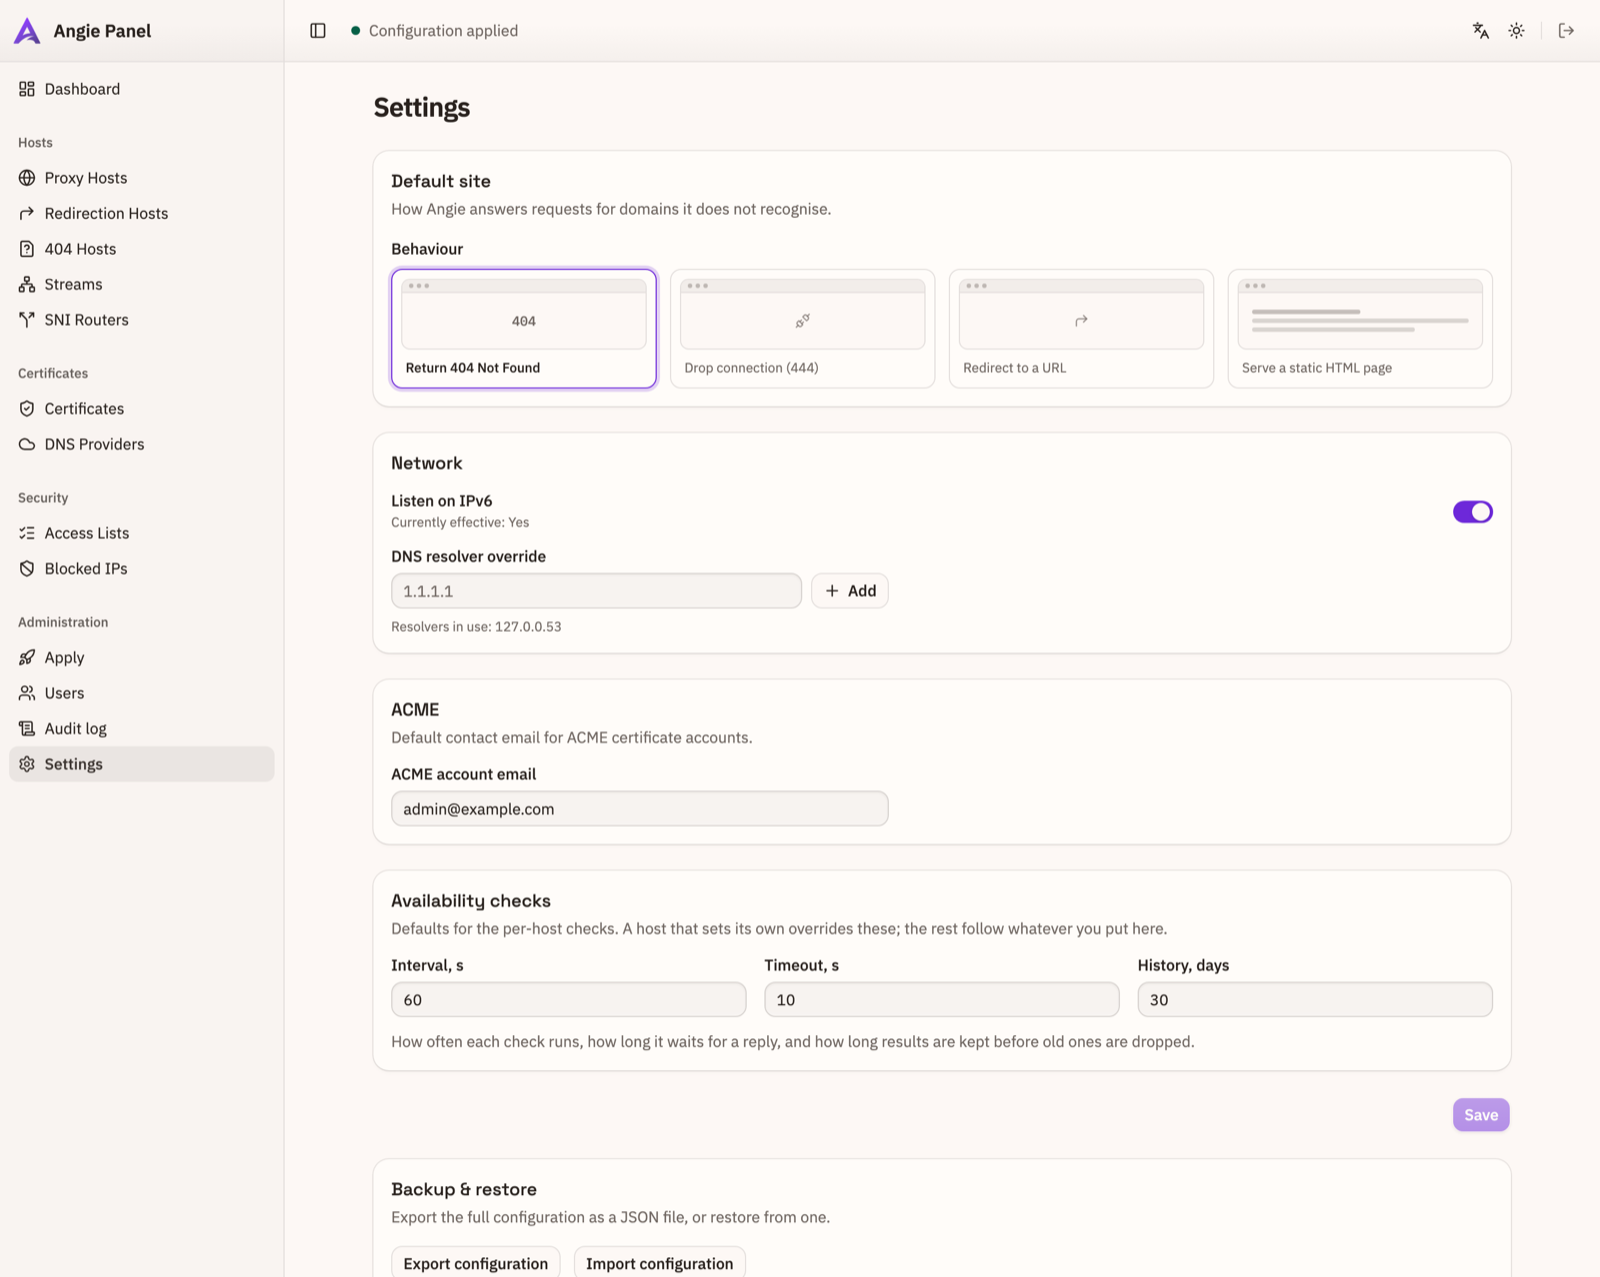Click the Interval, s input field
Screen dimensions: 1600x1277
point(569,1000)
